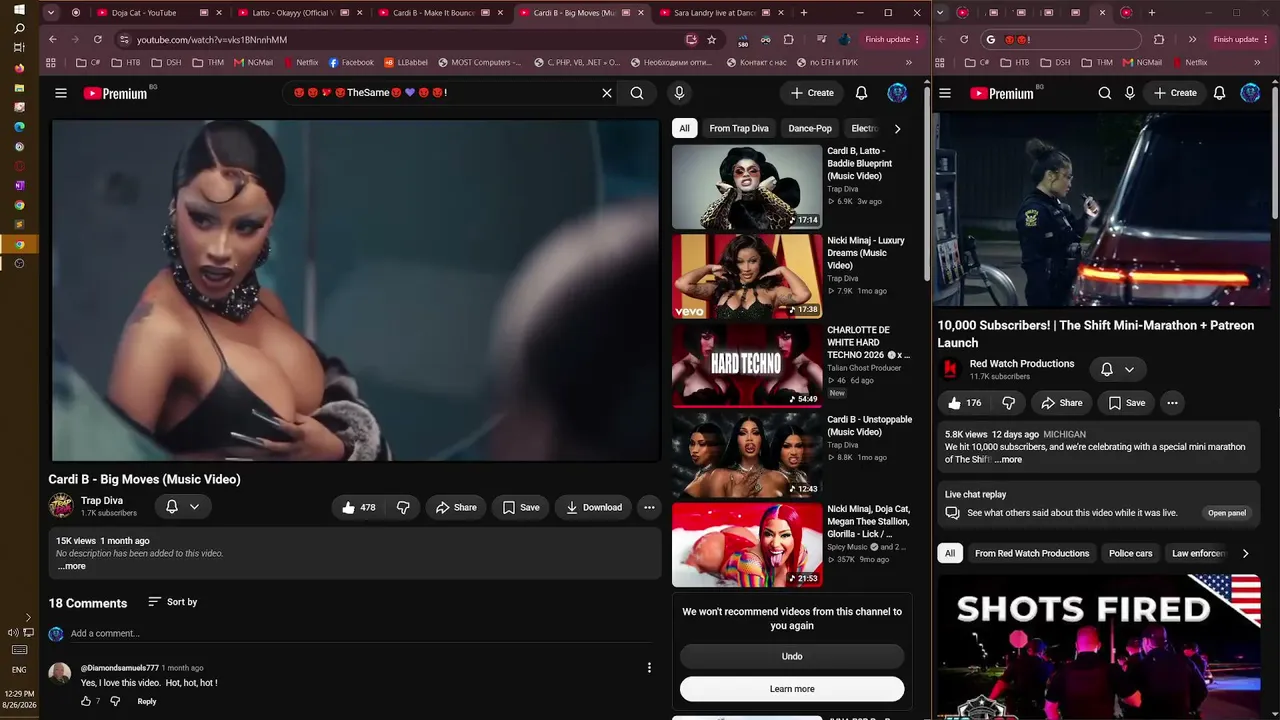Save Big Moves video to a playlist
1280x720 pixels.
point(521,507)
